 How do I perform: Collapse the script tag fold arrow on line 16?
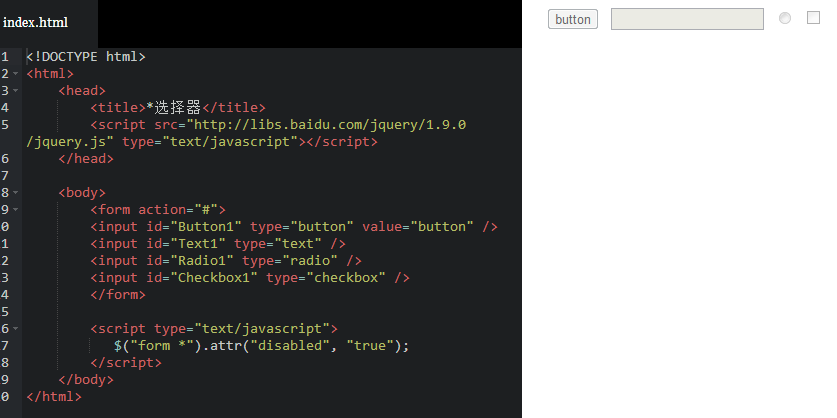(x=15, y=328)
